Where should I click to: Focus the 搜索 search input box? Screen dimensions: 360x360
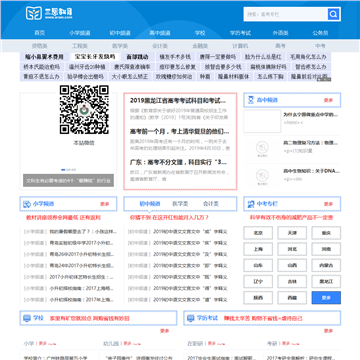pyautogui.click(x=285, y=14)
